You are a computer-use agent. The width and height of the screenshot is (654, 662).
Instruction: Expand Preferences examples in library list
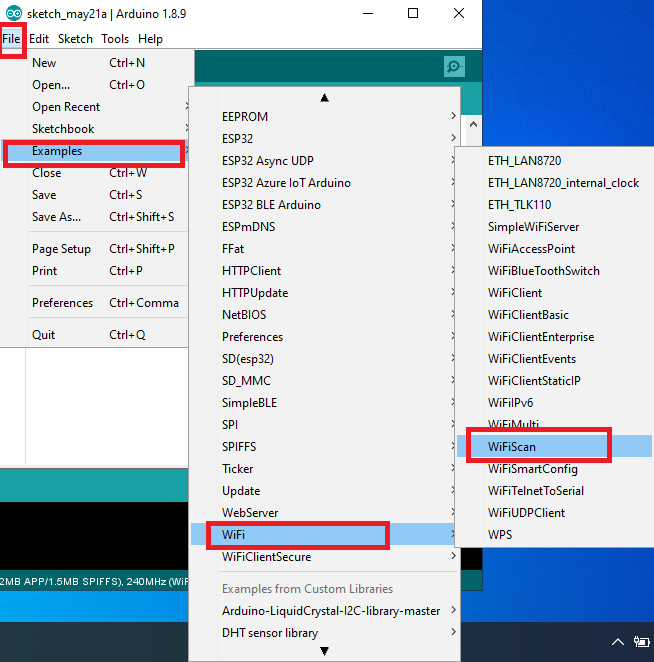click(323, 337)
